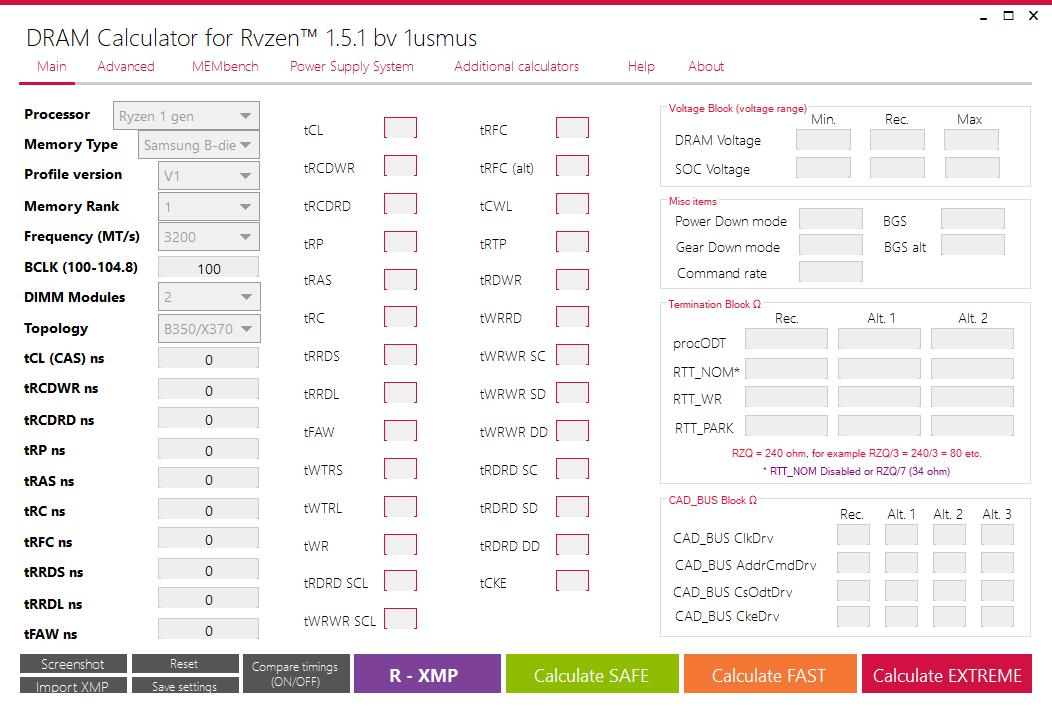Open the Frequency (MT/s) dropdown
1052x712 pixels.
point(209,237)
